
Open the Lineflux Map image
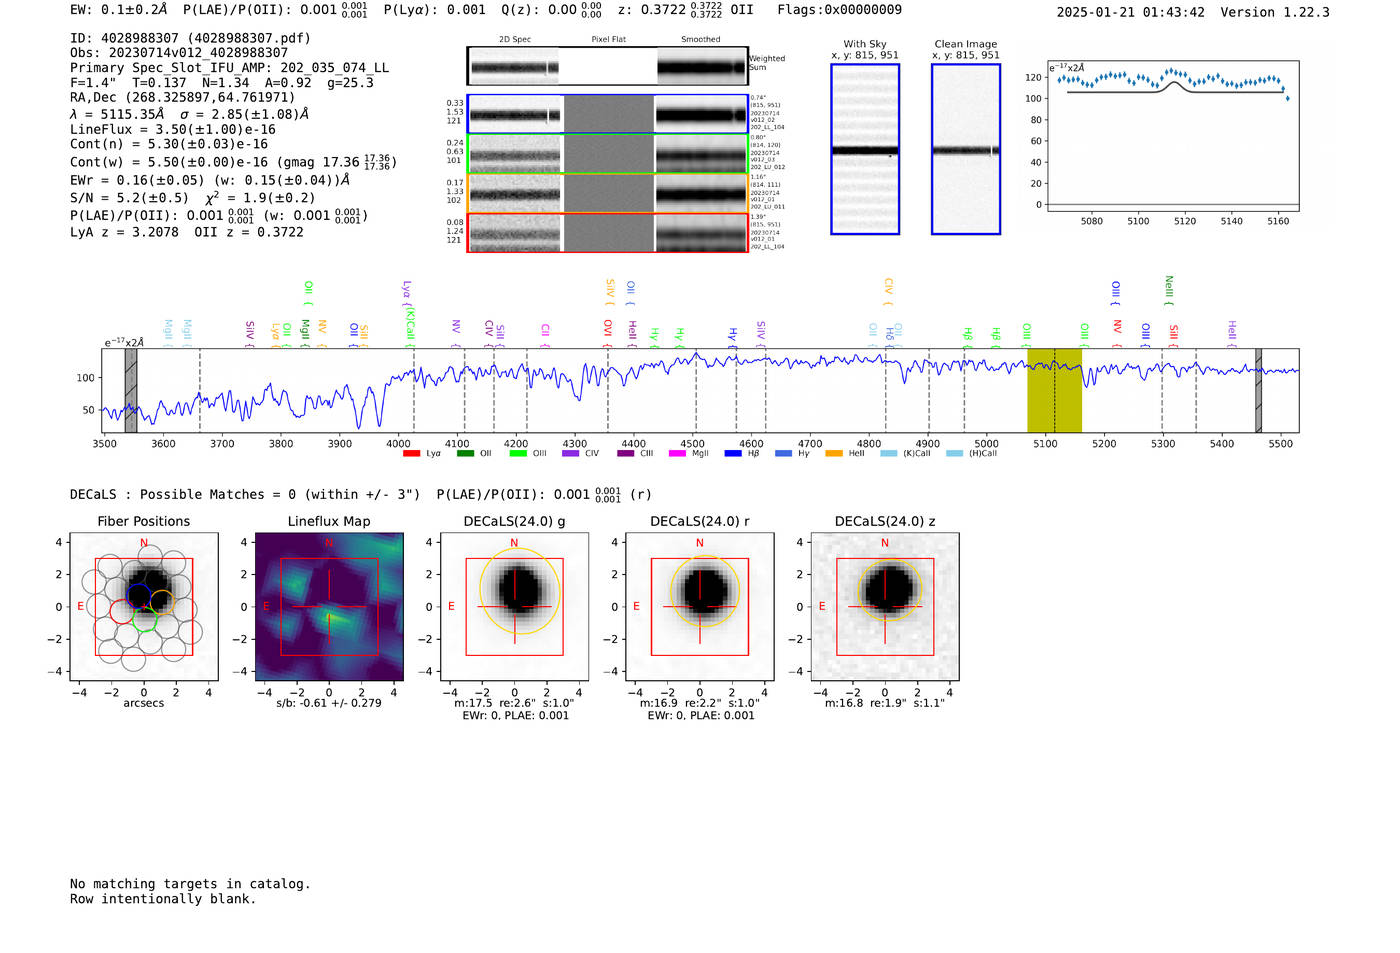pos(329,607)
